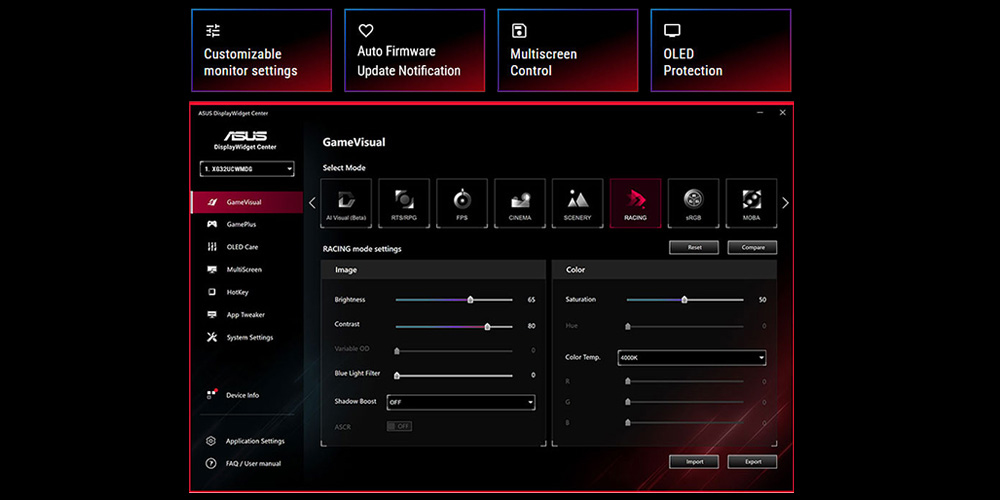
Task: Click the G color channel slider
Action: (x=685, y=402)
